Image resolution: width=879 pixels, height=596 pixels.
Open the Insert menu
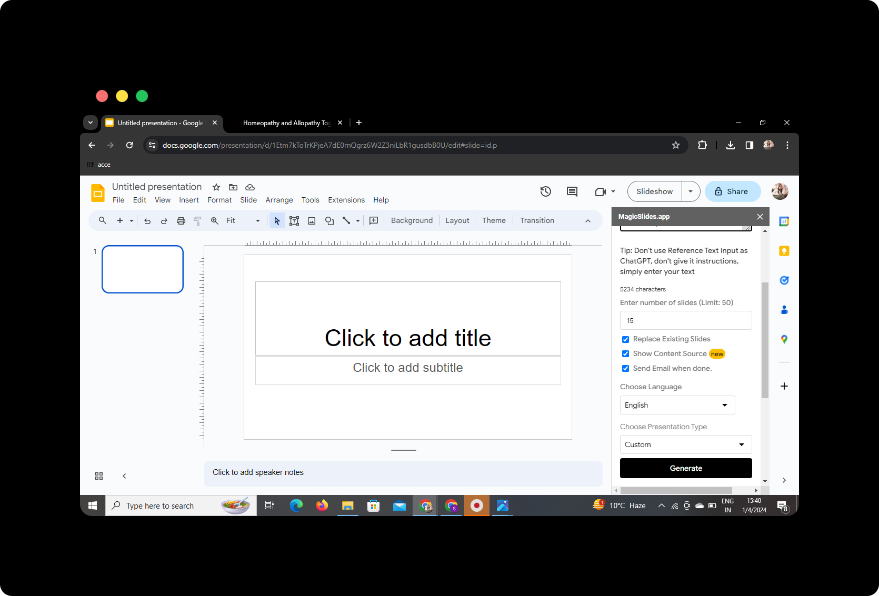click(189, 200)
